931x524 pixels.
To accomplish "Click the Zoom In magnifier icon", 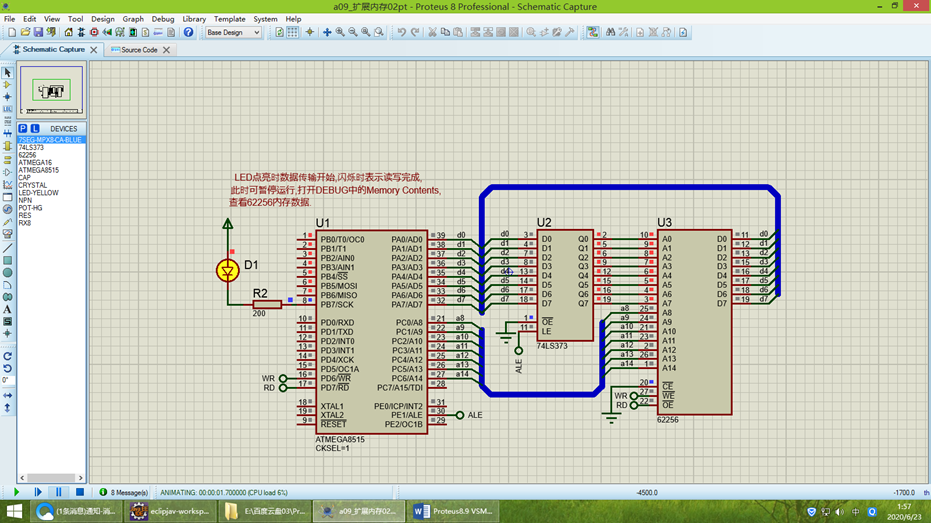I will [340, 32].
